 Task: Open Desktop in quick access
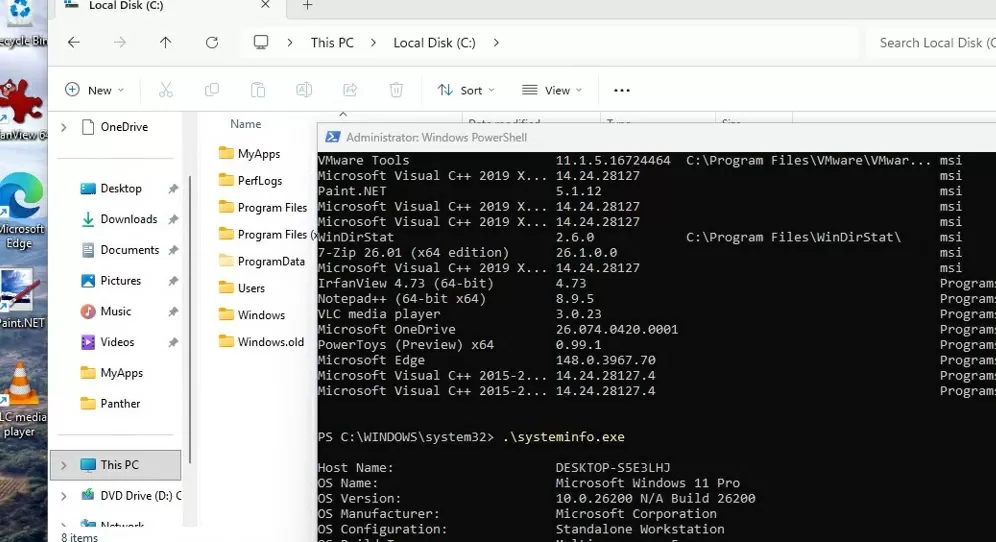[121, 189]
